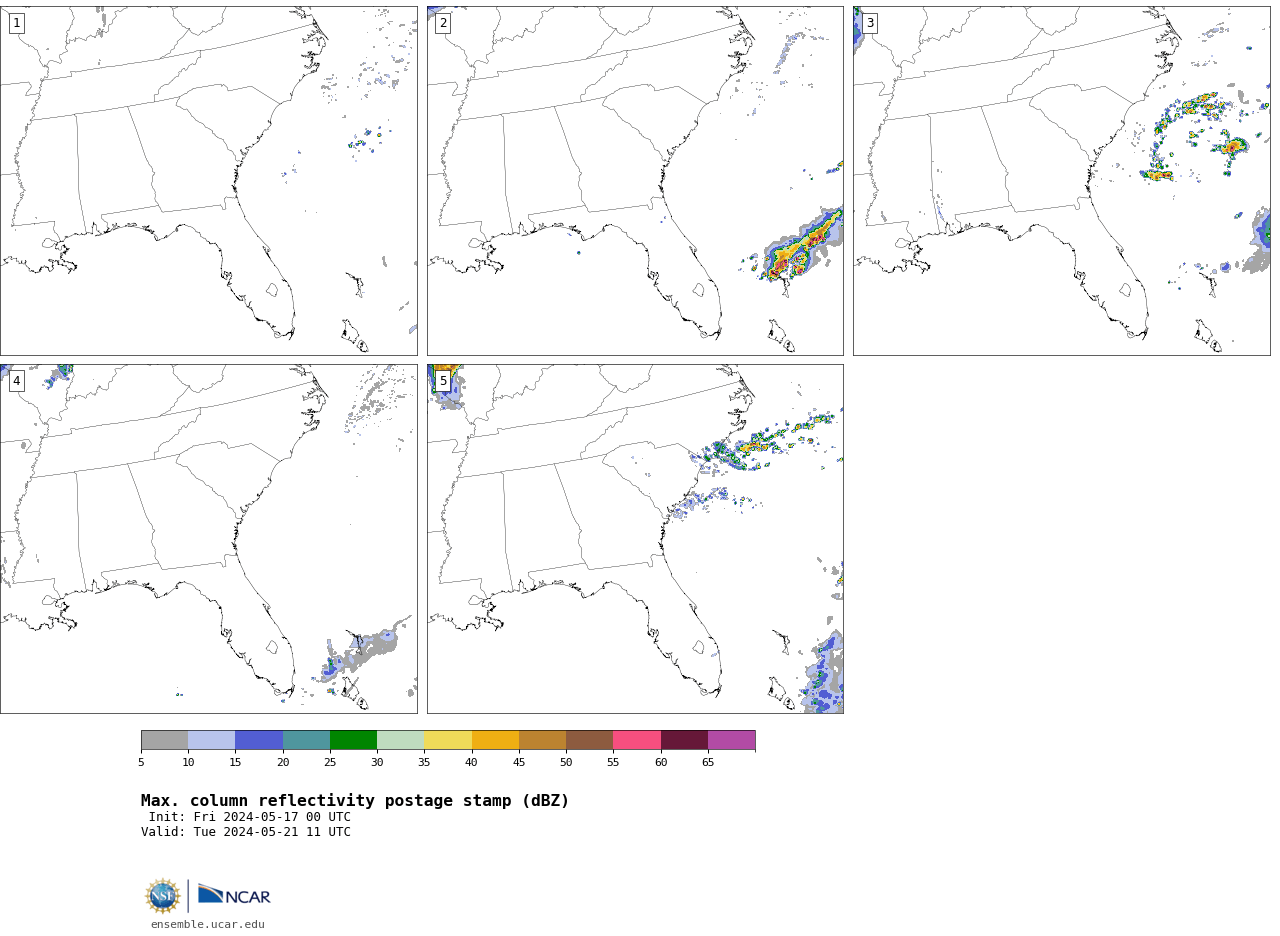1280x936 pixels.
Task: Click the orange 40-45 dBZ swatch
Action: (x=495, y=740)
